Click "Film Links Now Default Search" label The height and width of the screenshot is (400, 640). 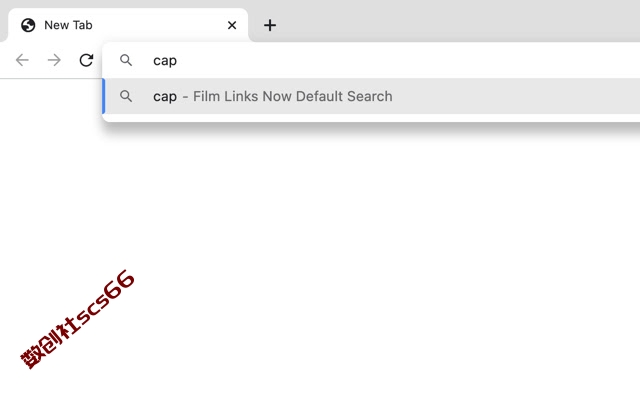click(x=293, y=96)
